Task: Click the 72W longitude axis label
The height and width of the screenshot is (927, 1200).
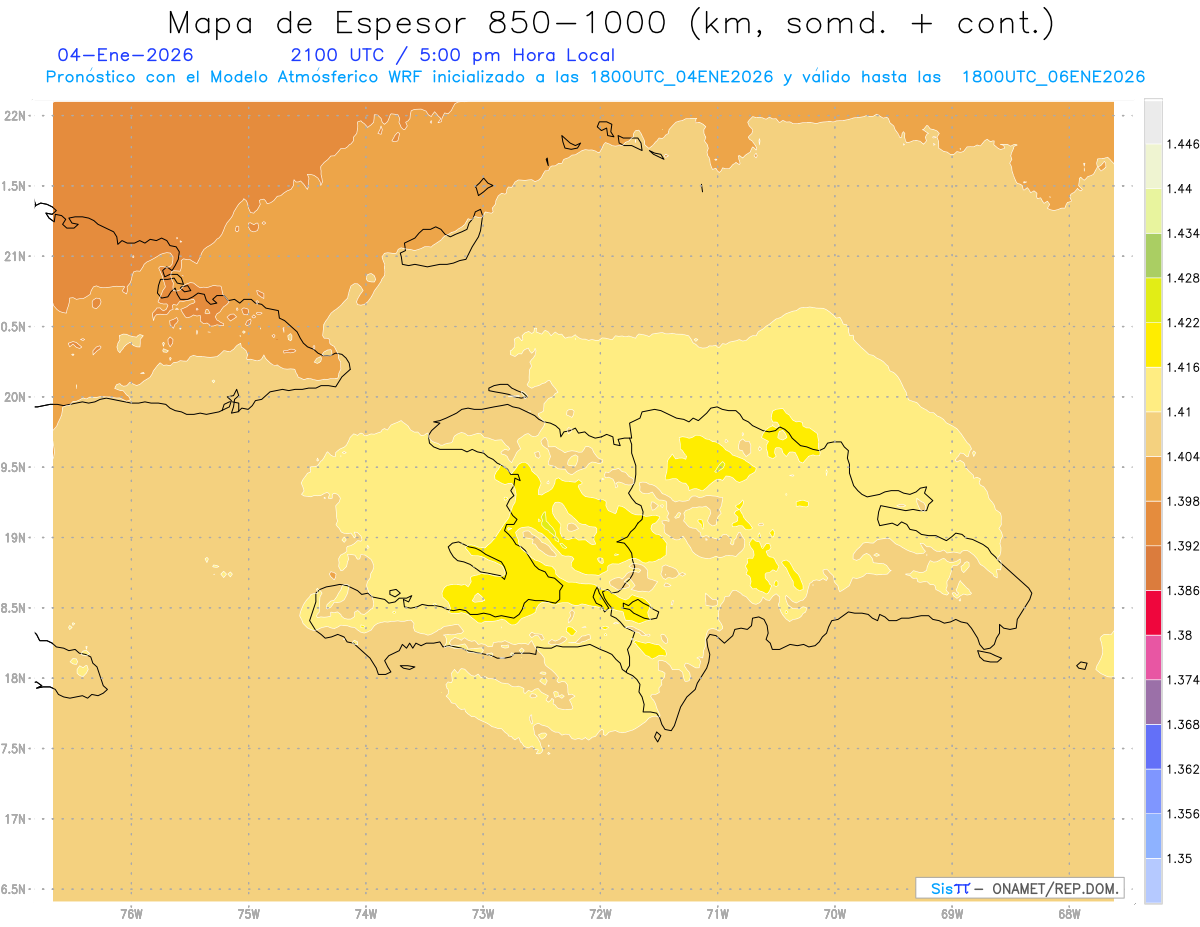Action: (x=600, y=913)
